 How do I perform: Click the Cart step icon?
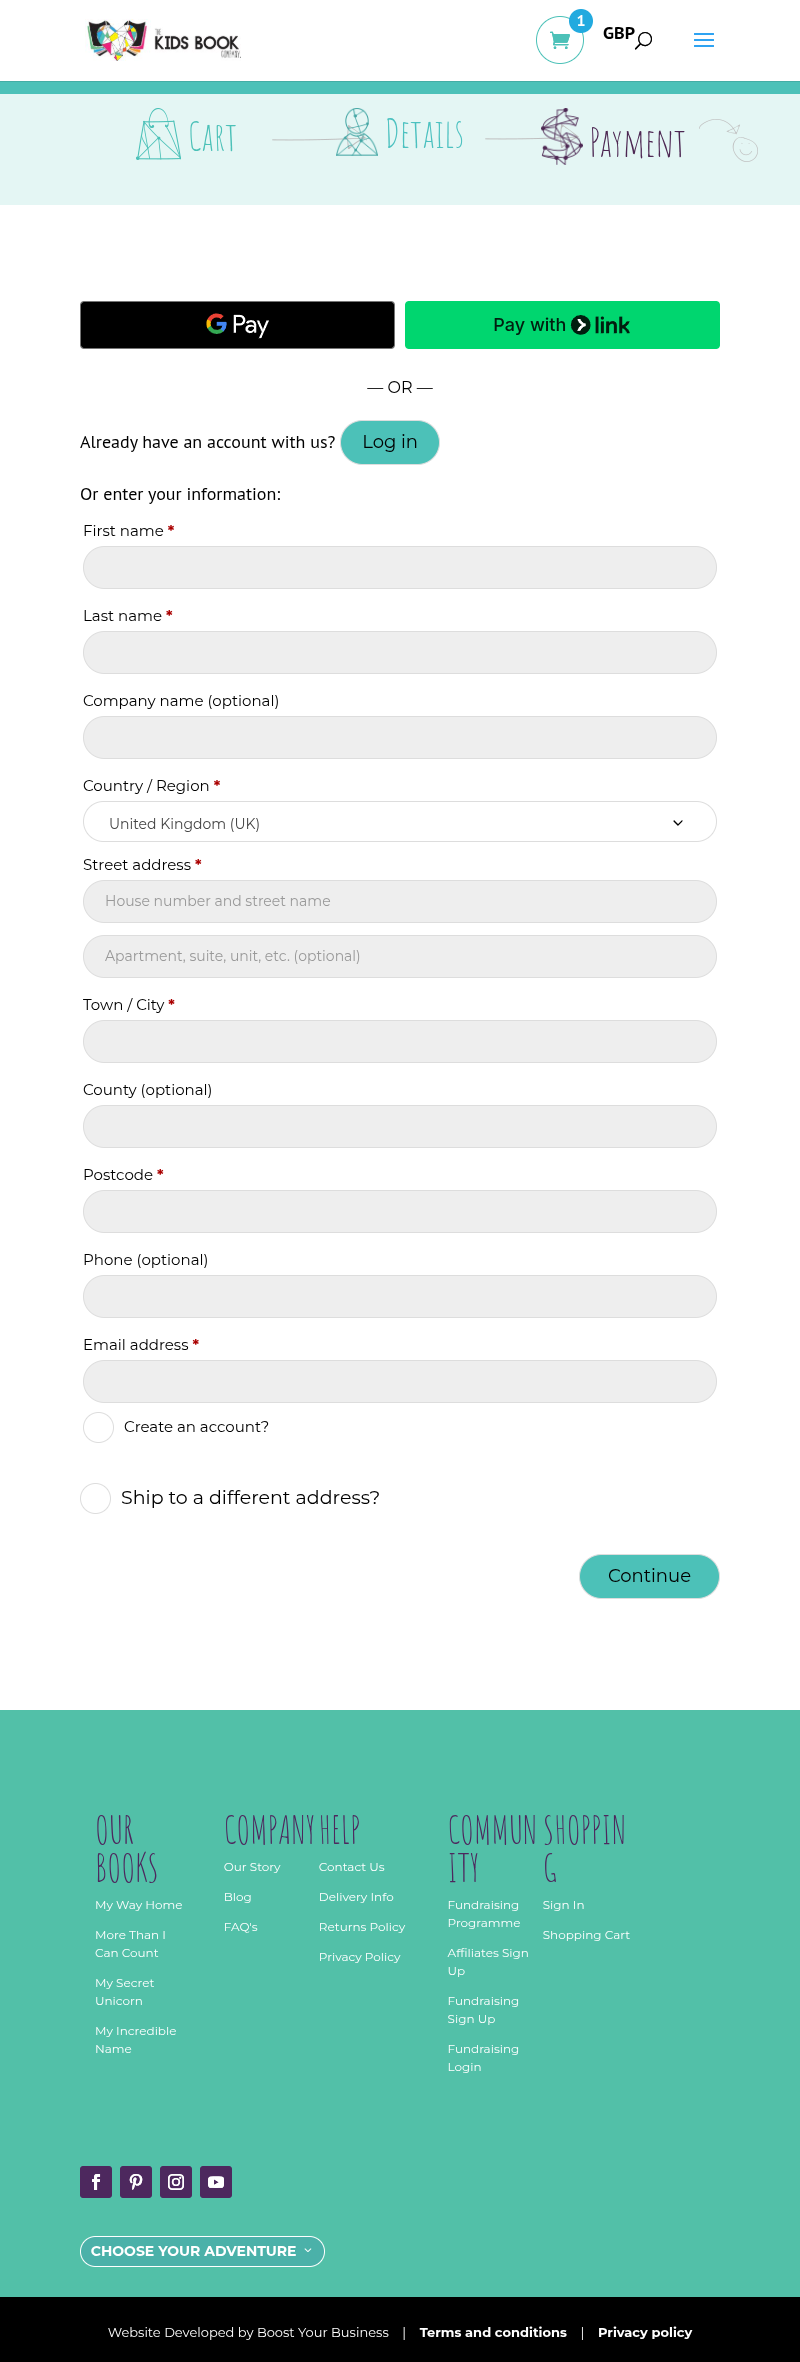[x=157, y=135]
